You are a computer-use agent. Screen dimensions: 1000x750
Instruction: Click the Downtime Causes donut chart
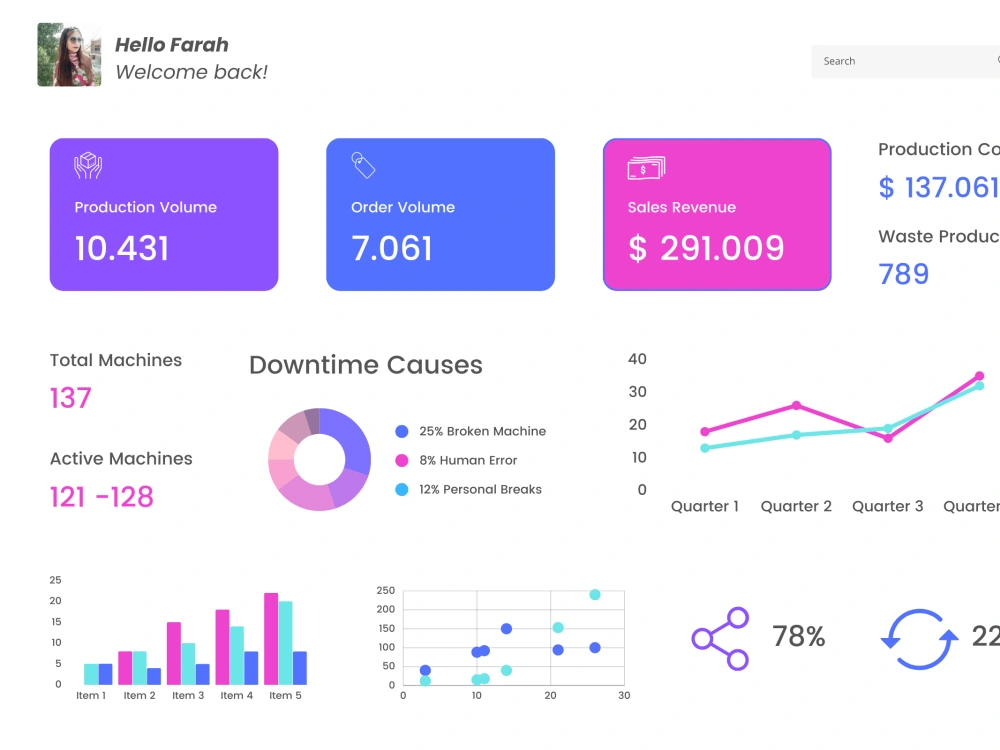[320, 459]
